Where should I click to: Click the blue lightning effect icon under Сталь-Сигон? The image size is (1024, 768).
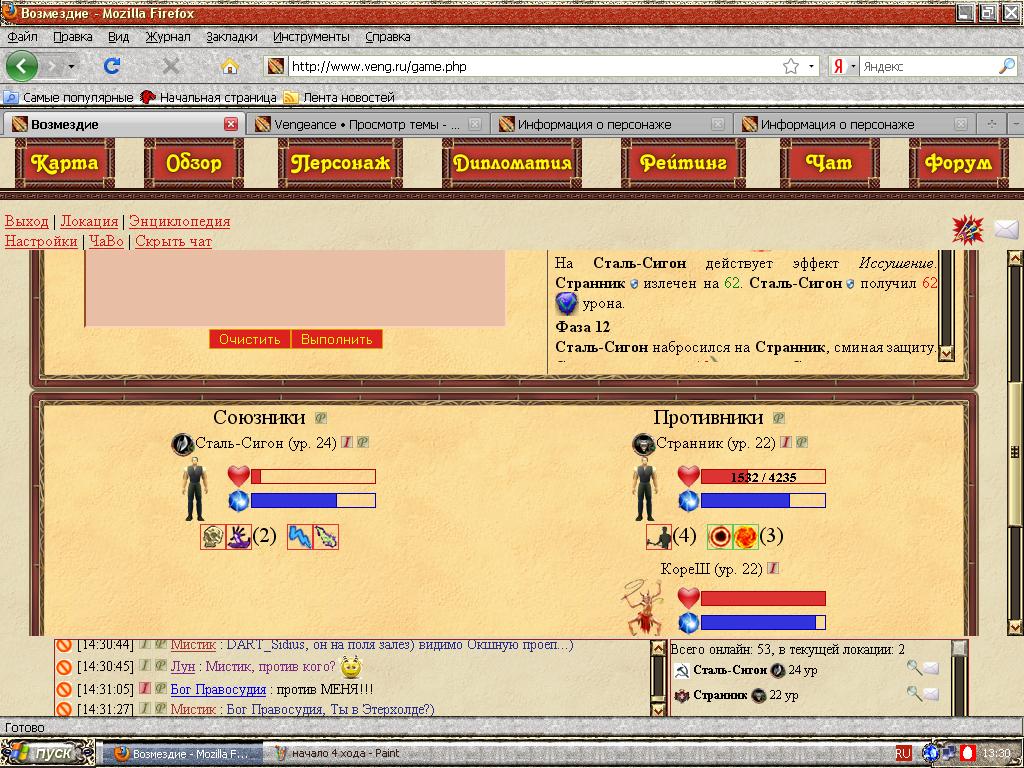point(300,537)
